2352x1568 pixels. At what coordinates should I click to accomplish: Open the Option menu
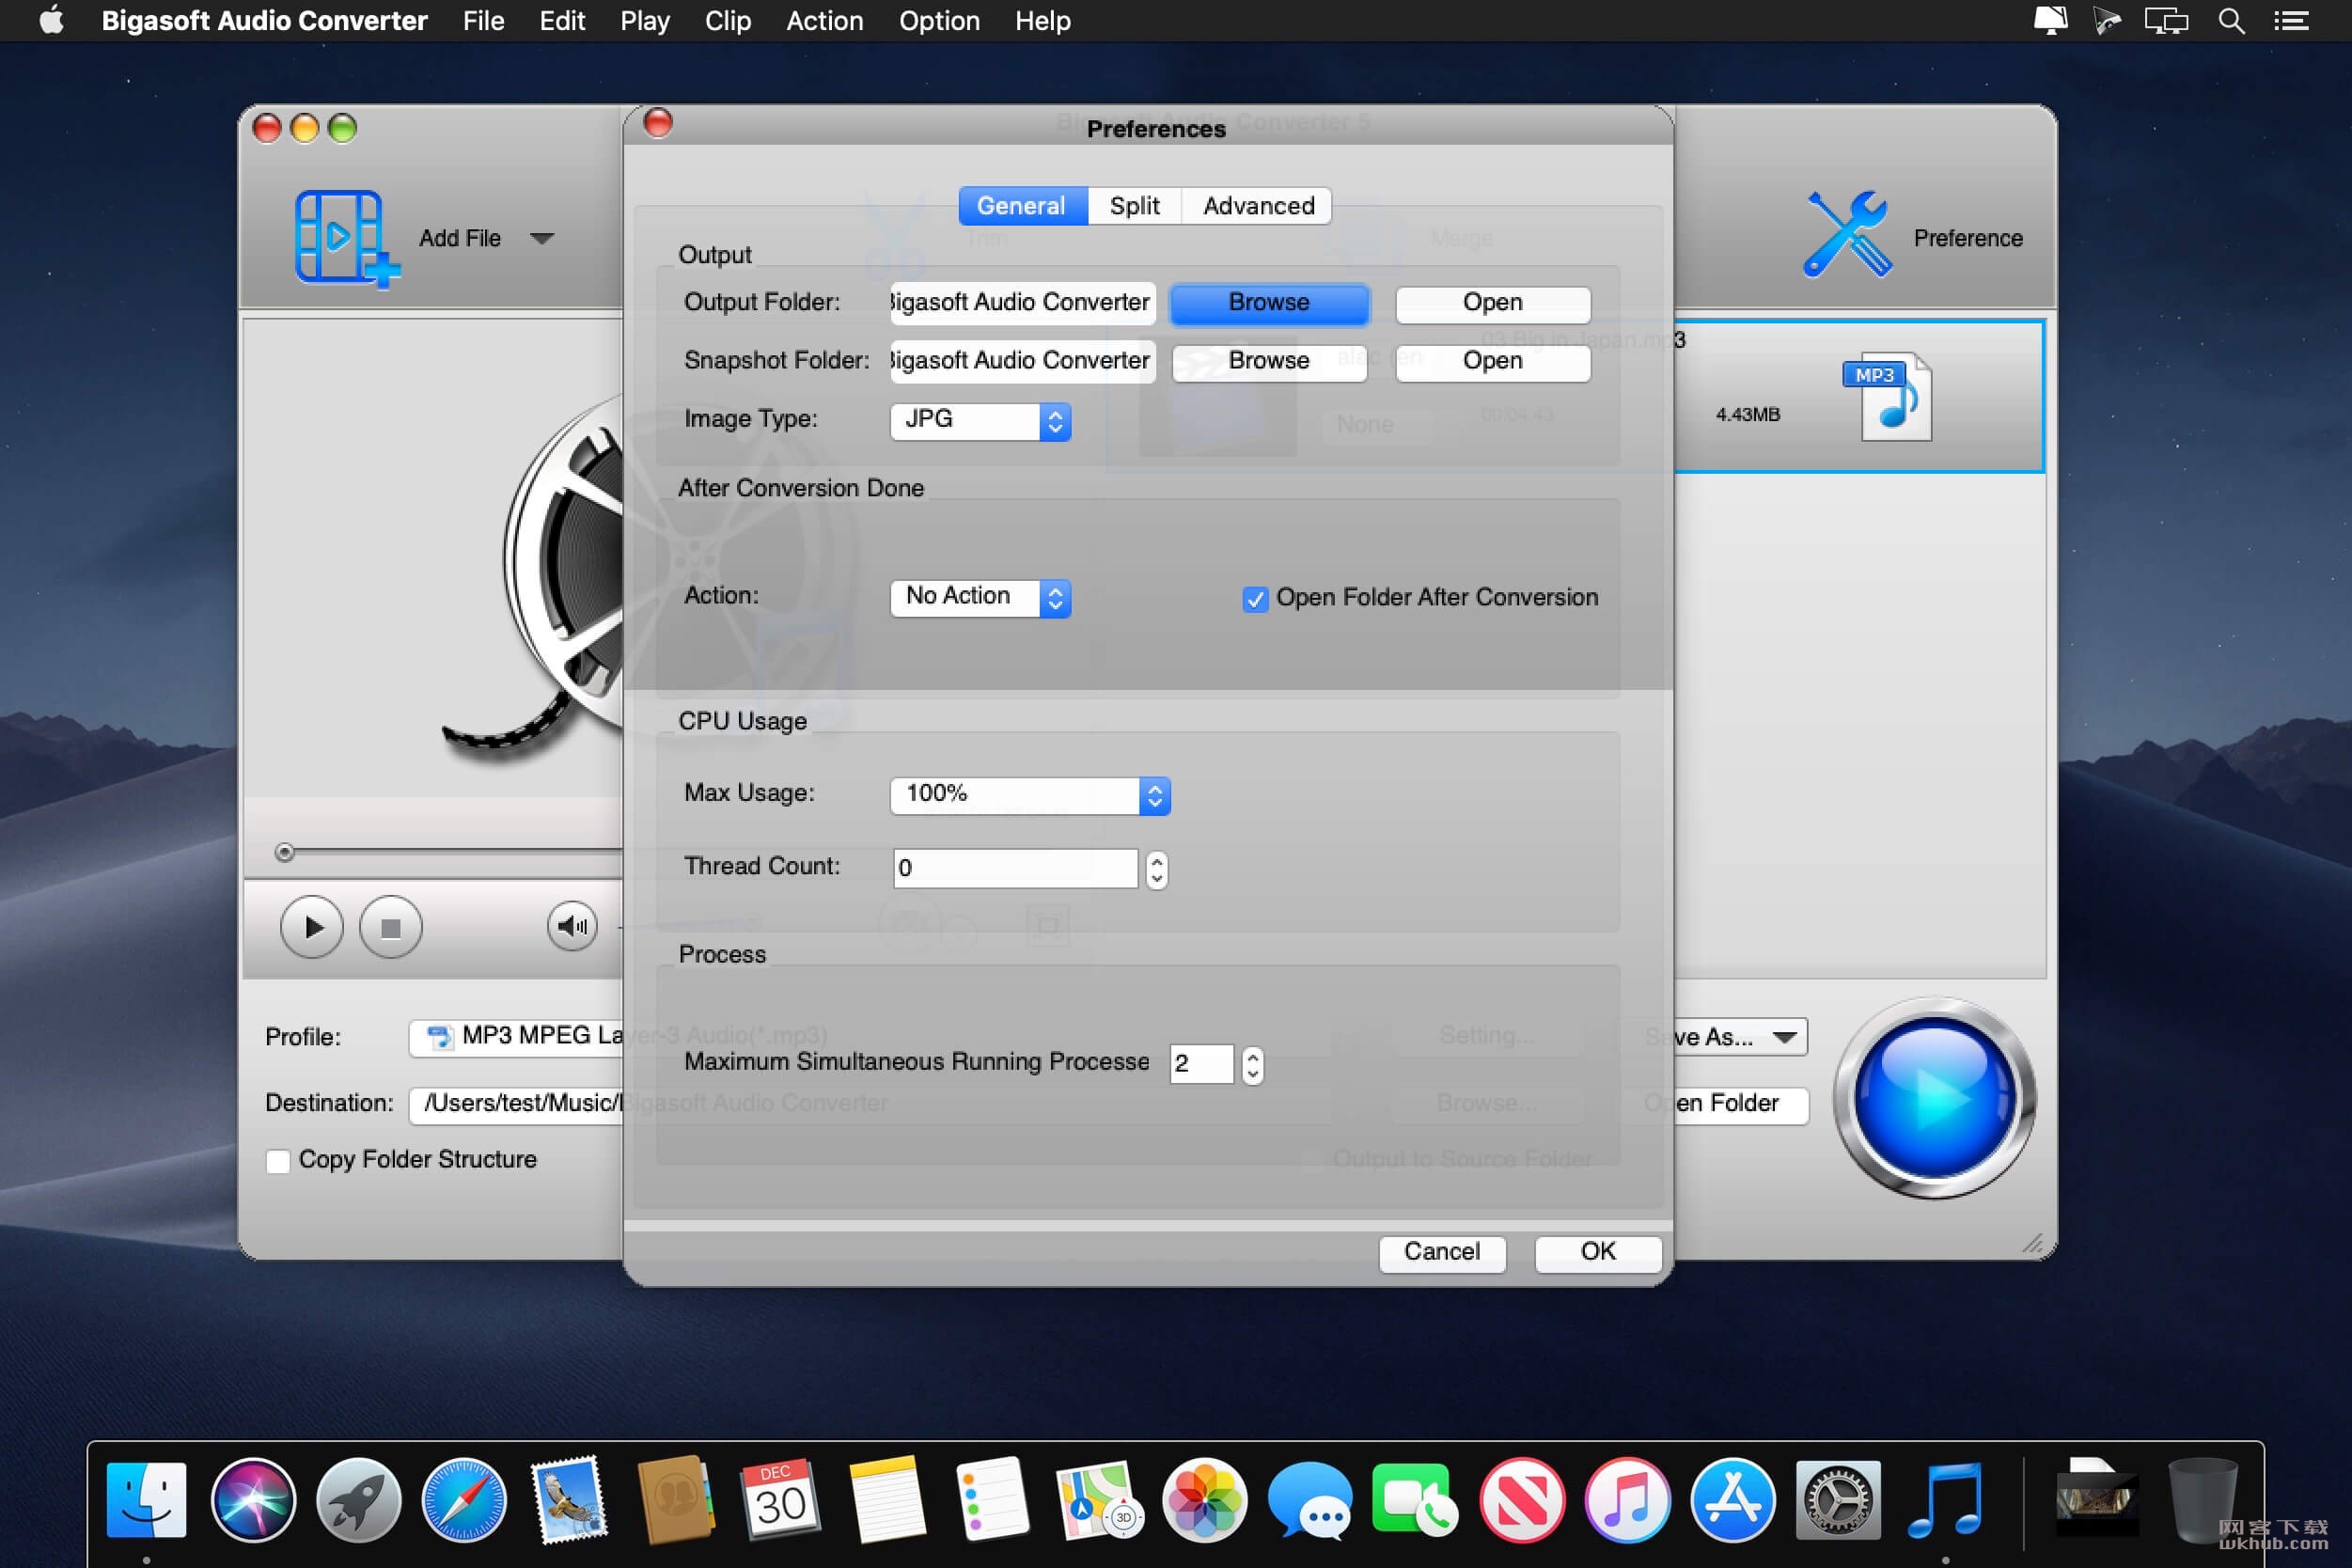pyautogui.click(x=939, y=21)
